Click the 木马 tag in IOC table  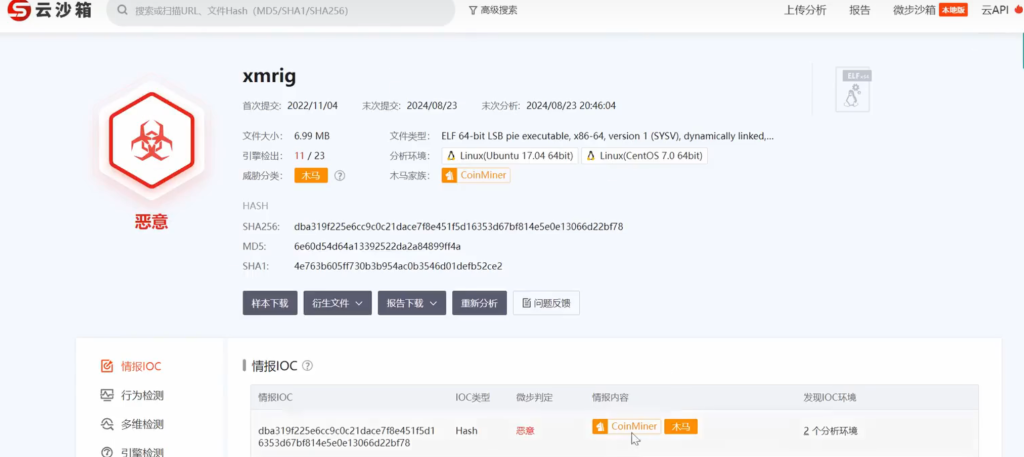click(x=681, y=426)
